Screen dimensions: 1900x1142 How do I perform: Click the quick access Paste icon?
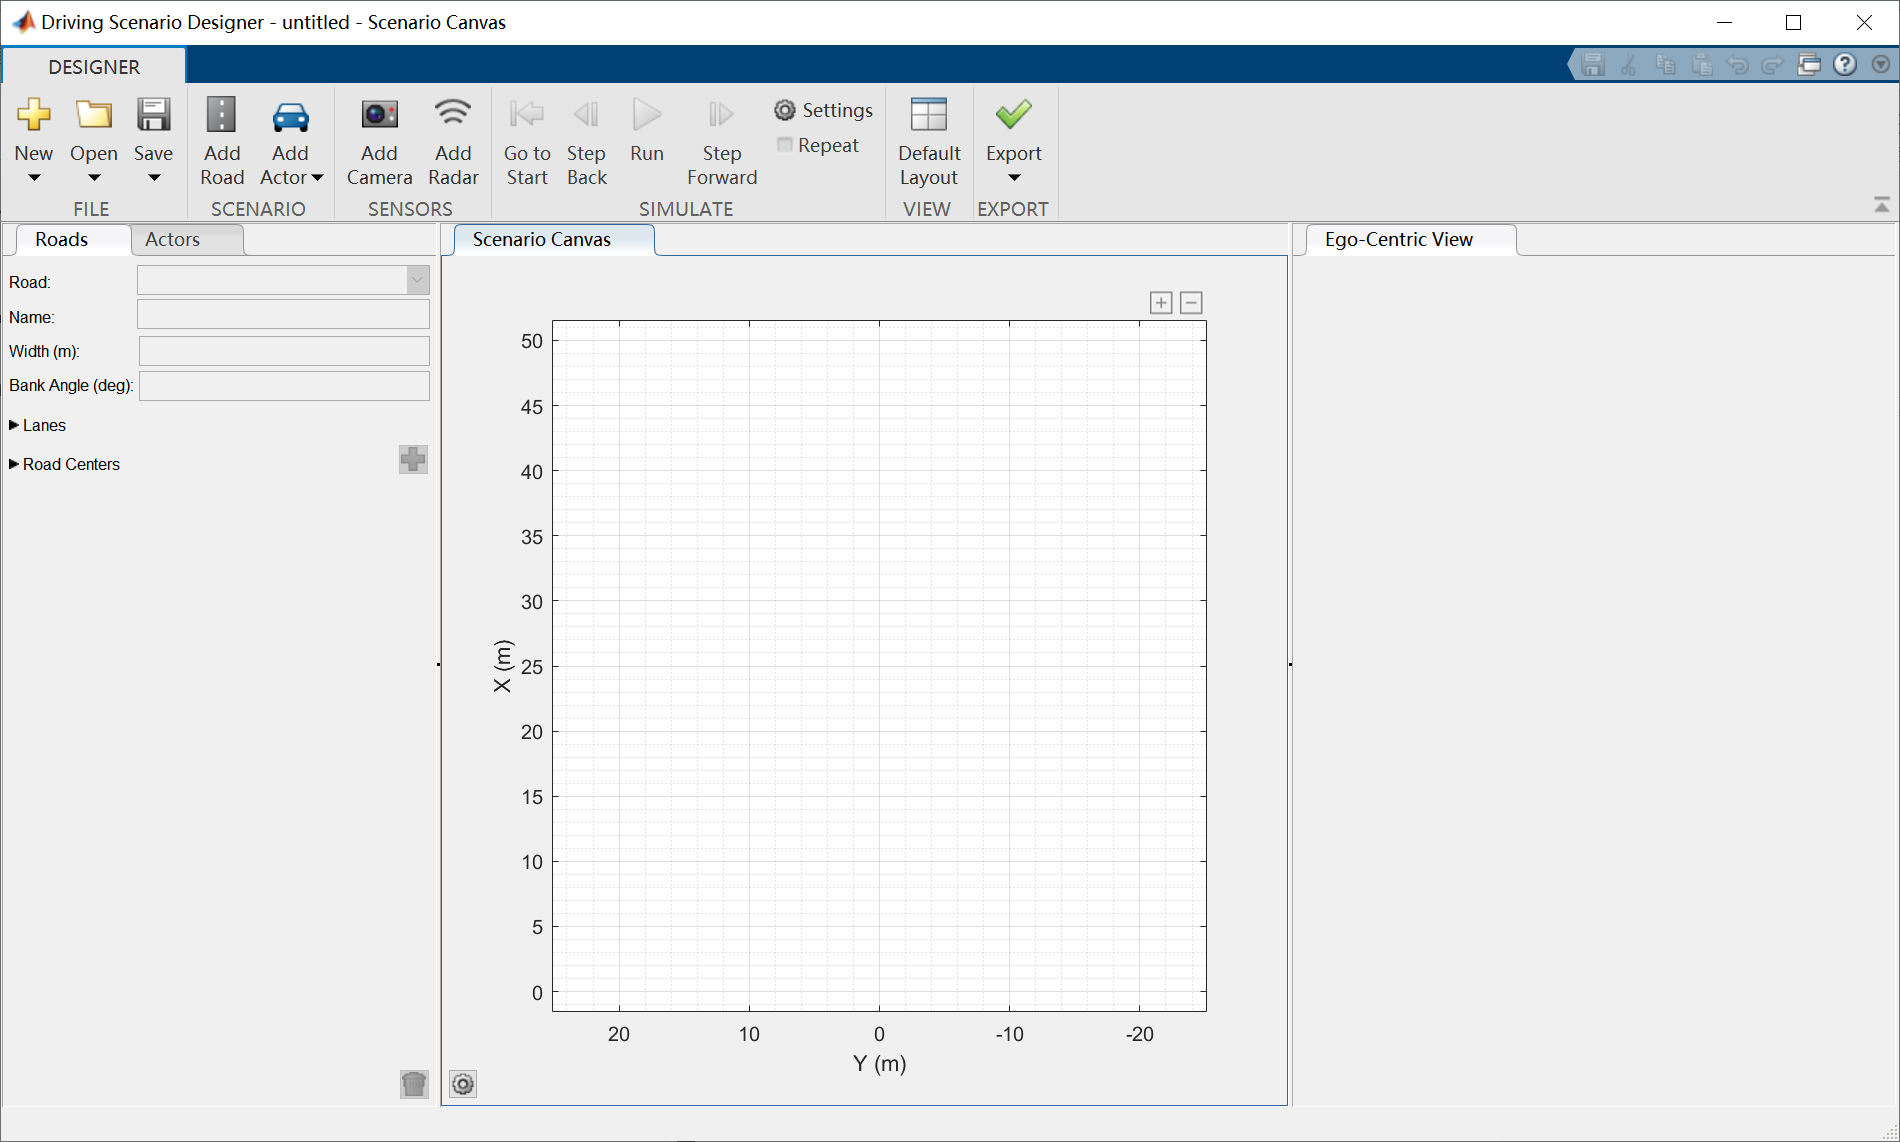pyautogui.click(x=1701, y=65)
